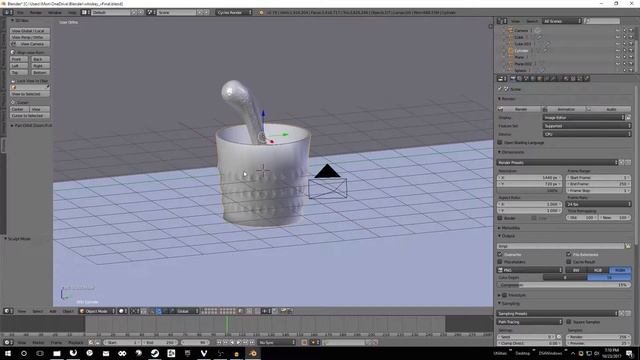Open the Render Presets dropdown
Image resolution: width=640 pixels, height=360 pixels.
pyautogui.click(x=557, y=162)
